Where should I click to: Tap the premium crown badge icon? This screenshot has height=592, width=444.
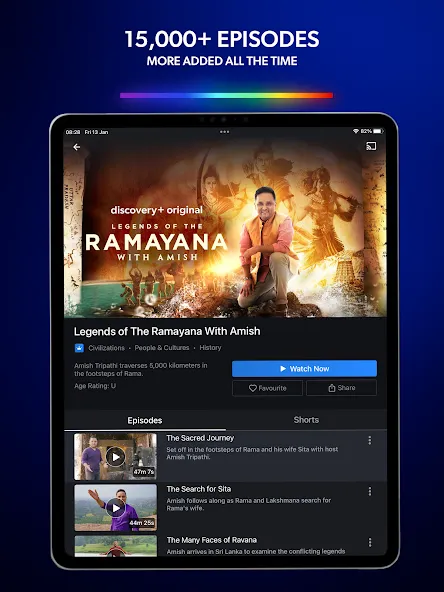[x=79, y=348]
